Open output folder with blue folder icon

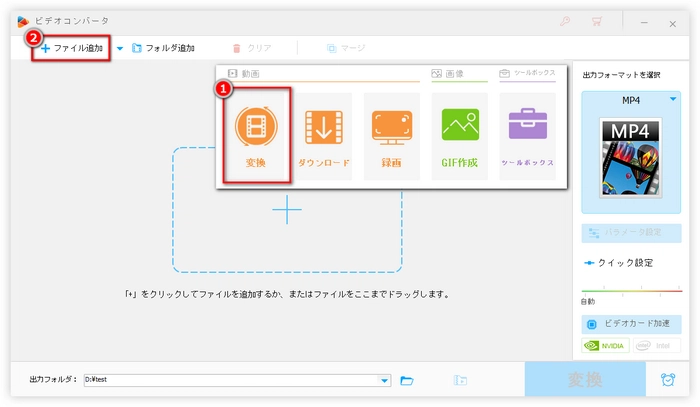[x=407, y=380]
